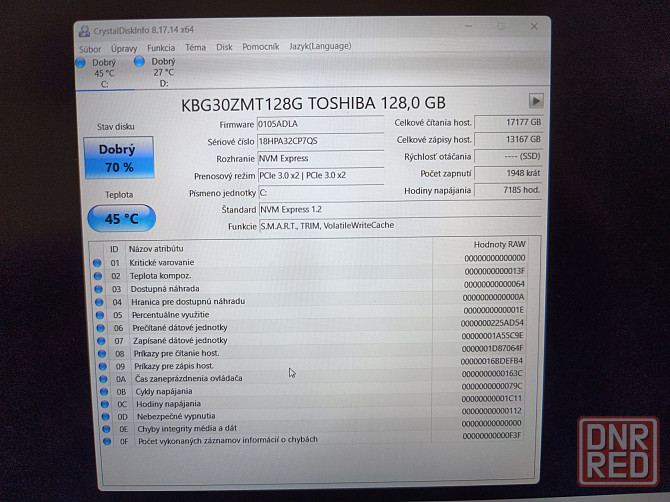The height and width of the screenshot is (502, 670).
Task: Open the Funkcia menu
Action: coord(161,48)
